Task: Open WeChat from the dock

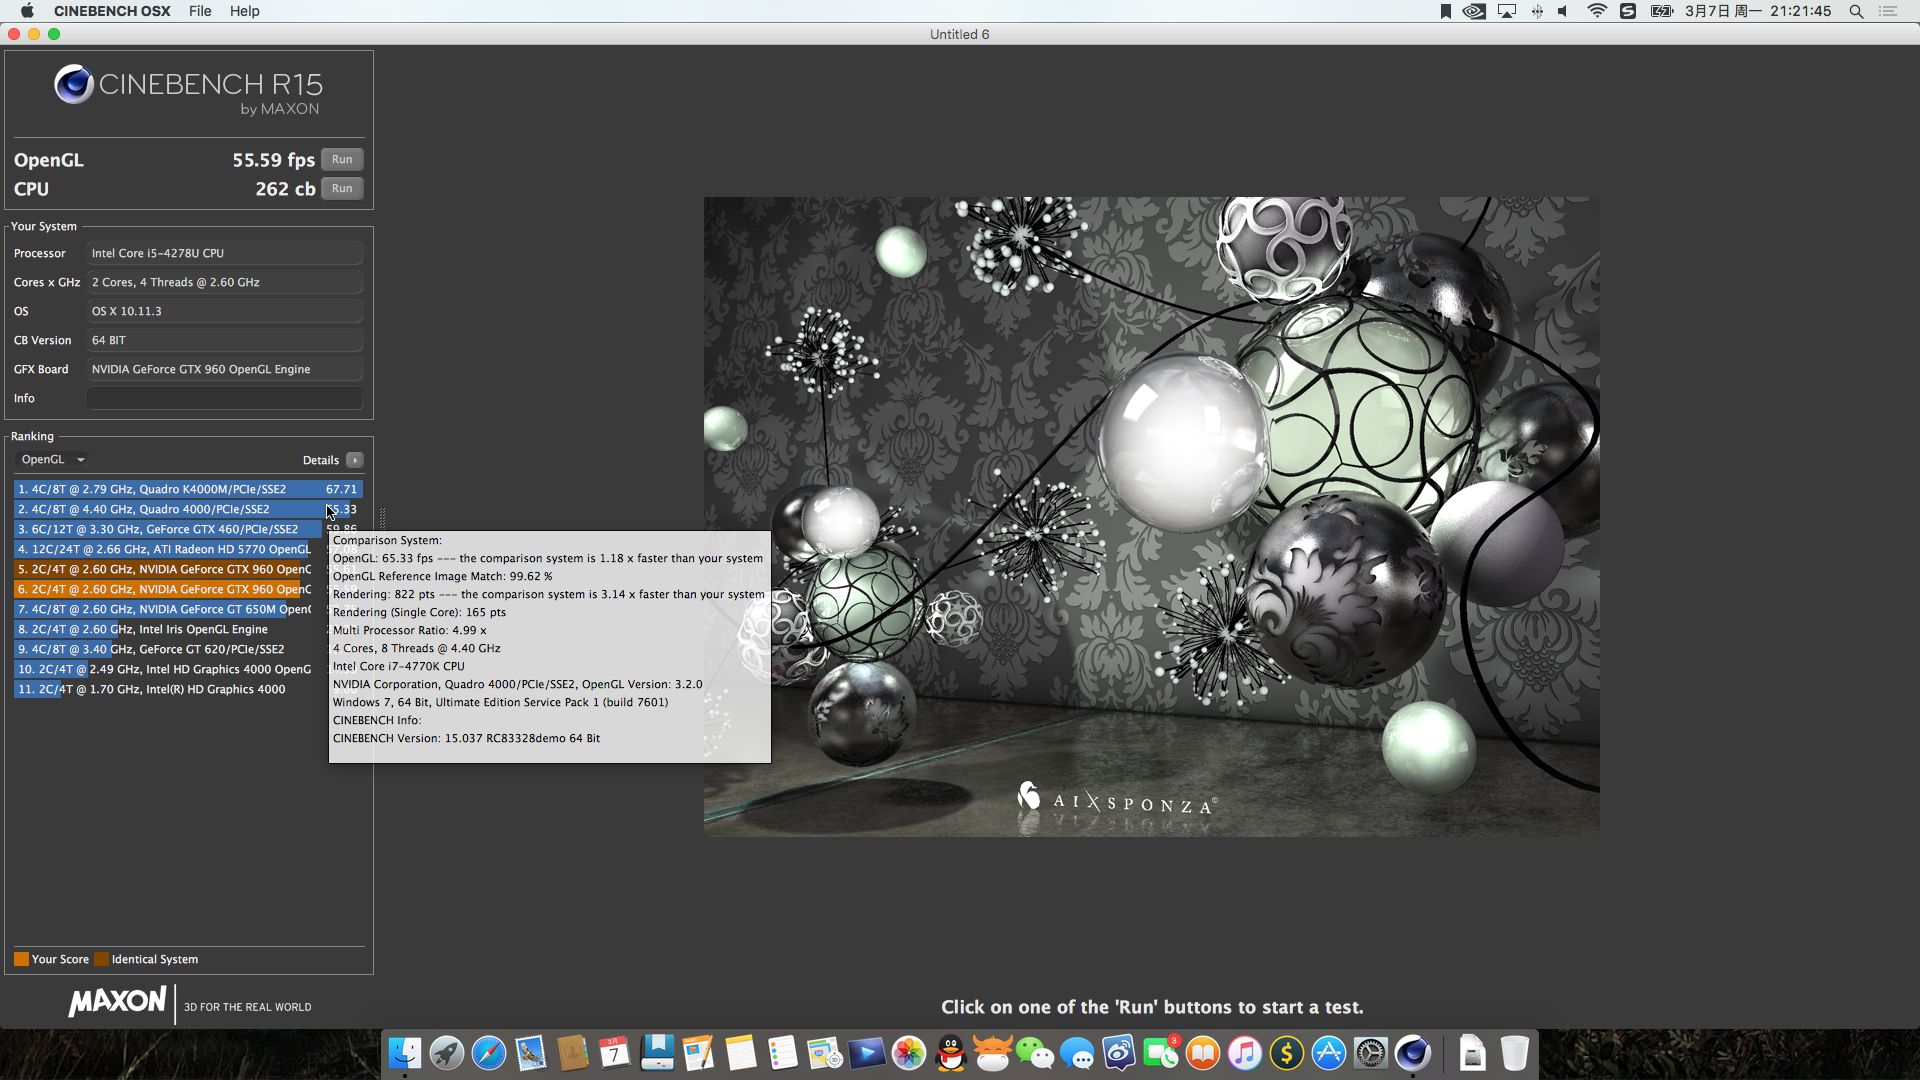Action: tap(1035, 1053)
